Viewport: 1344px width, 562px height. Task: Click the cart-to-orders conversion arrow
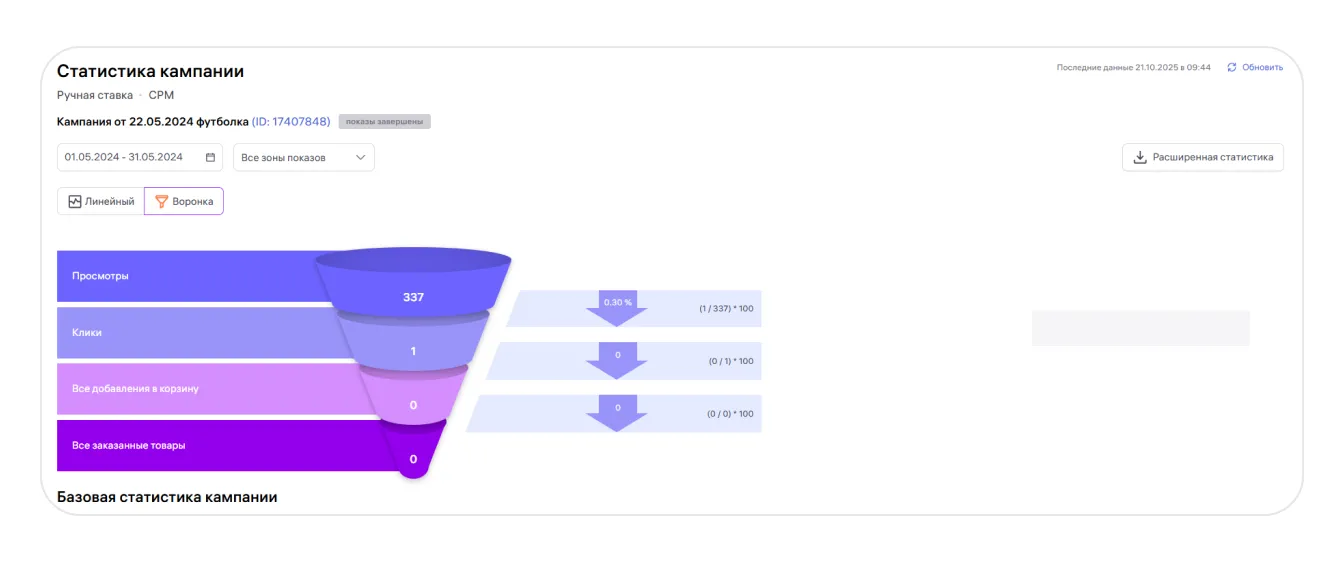click(x=617, y=412)
